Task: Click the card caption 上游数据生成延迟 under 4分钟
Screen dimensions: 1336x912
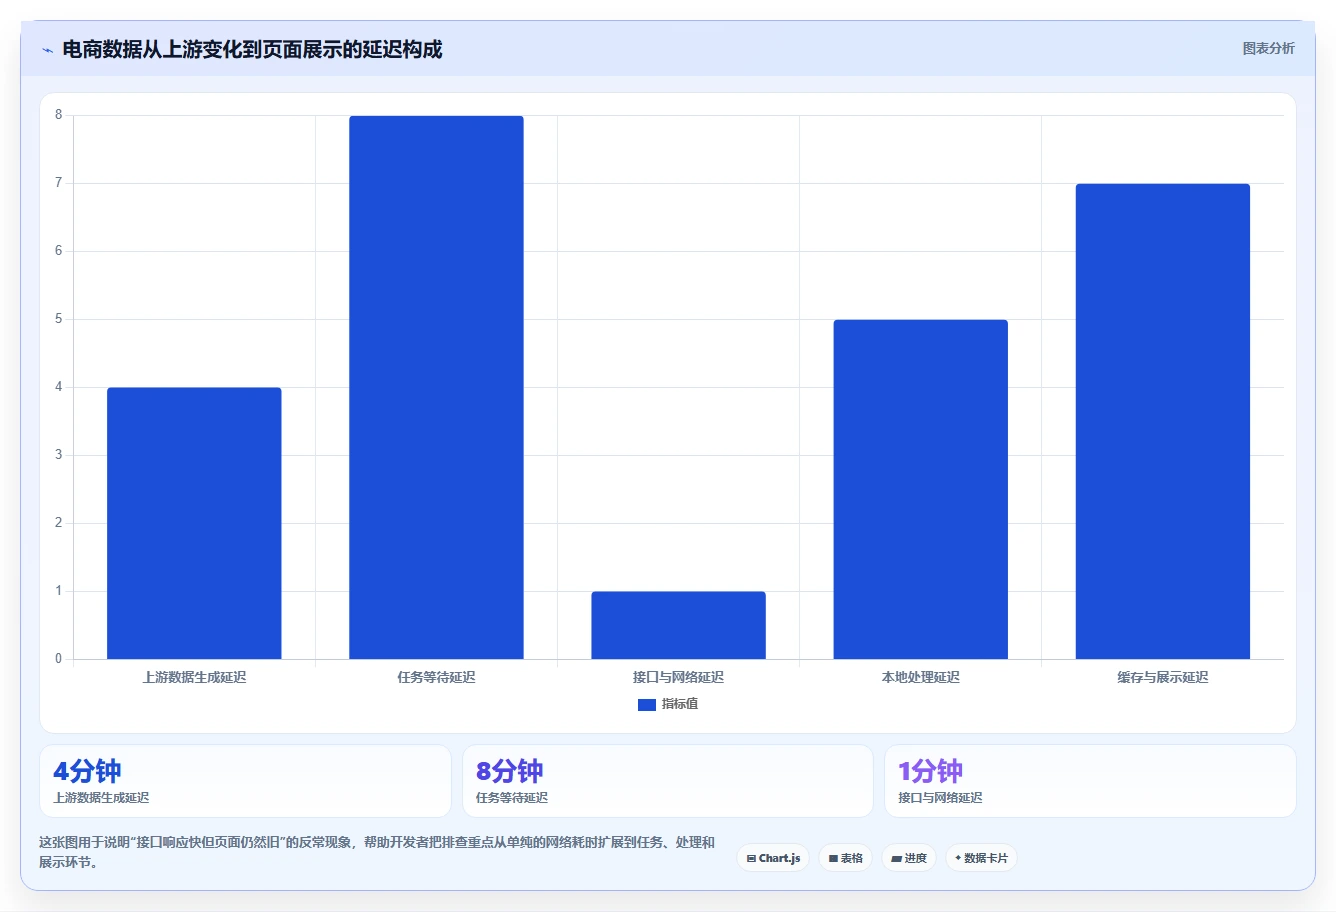Action: coord(101,798)
